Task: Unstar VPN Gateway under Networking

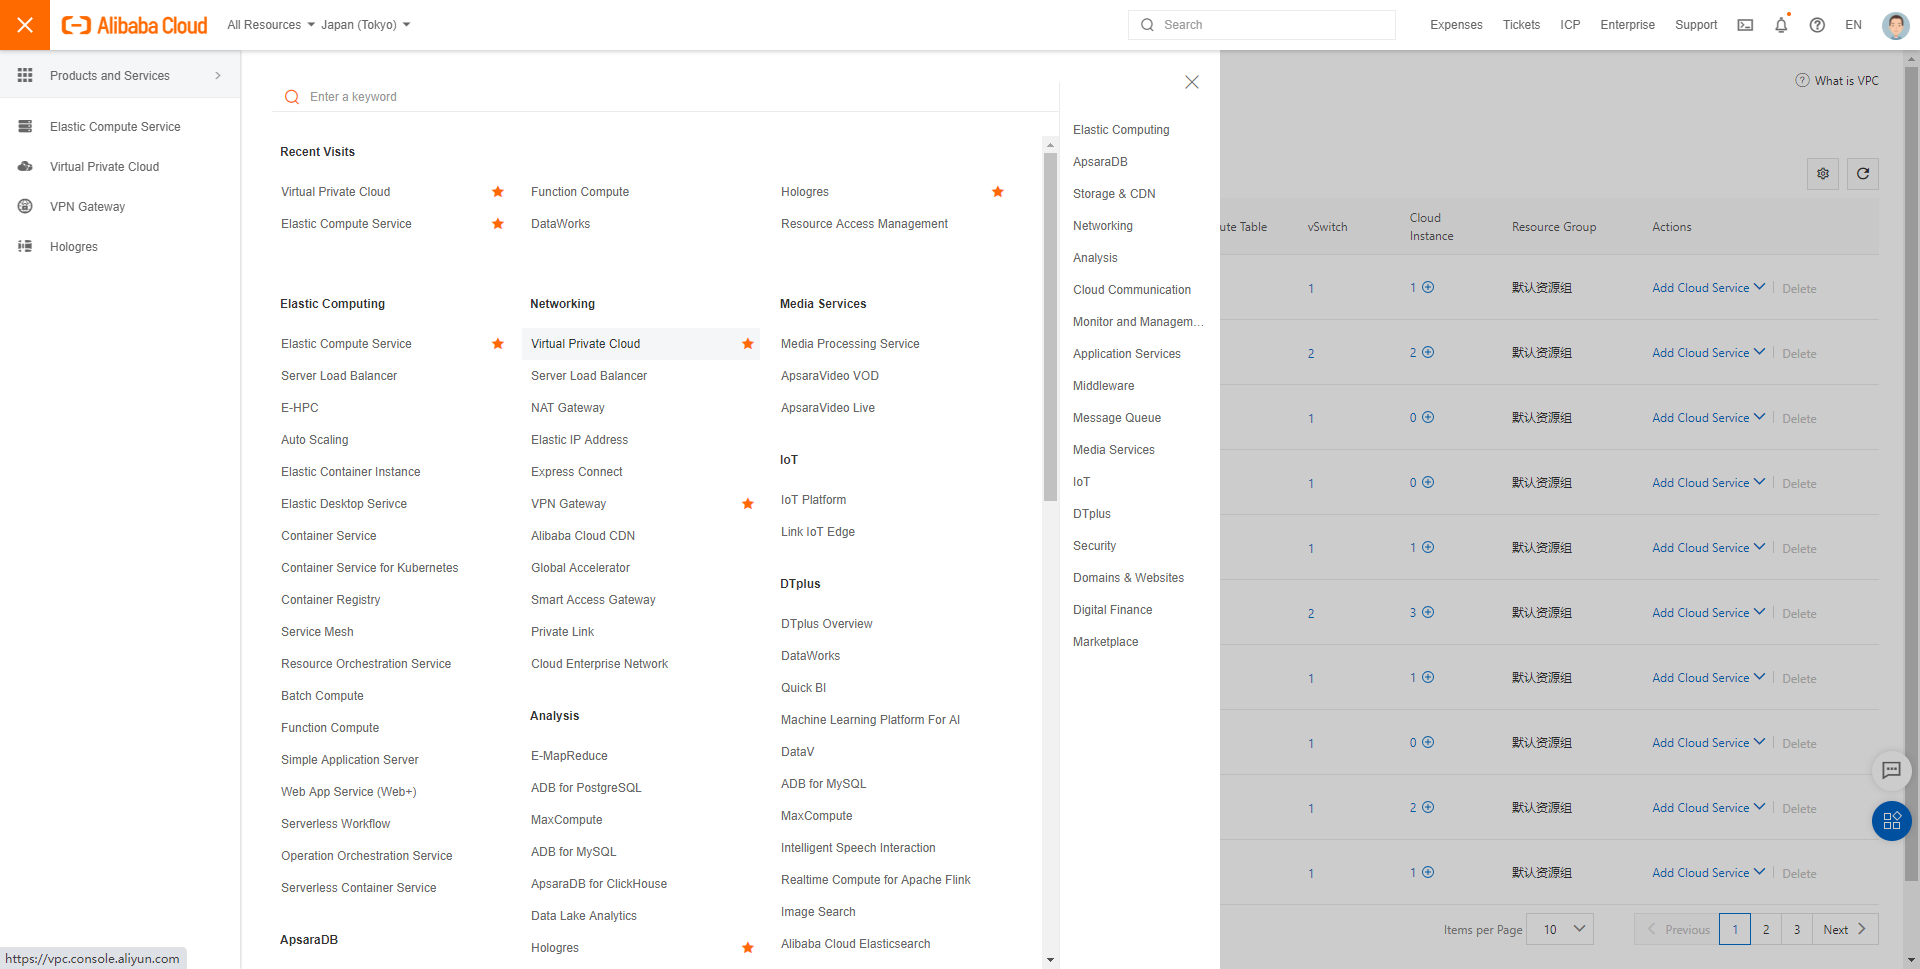Action: pyautogui.click(x=748, y=504)
